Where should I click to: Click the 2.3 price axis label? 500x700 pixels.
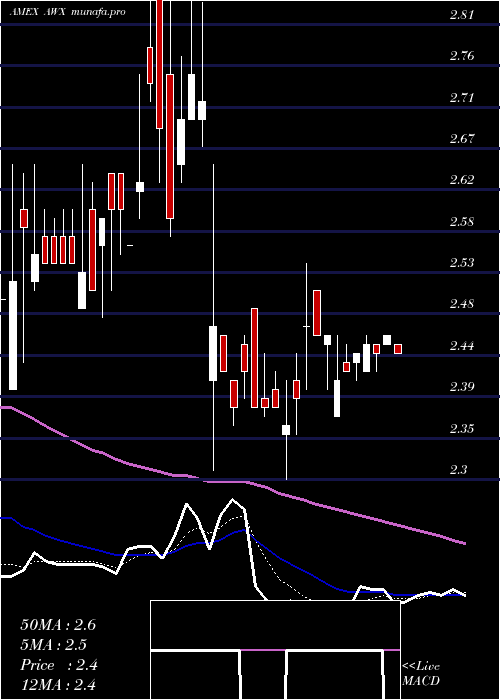(458, 470)
